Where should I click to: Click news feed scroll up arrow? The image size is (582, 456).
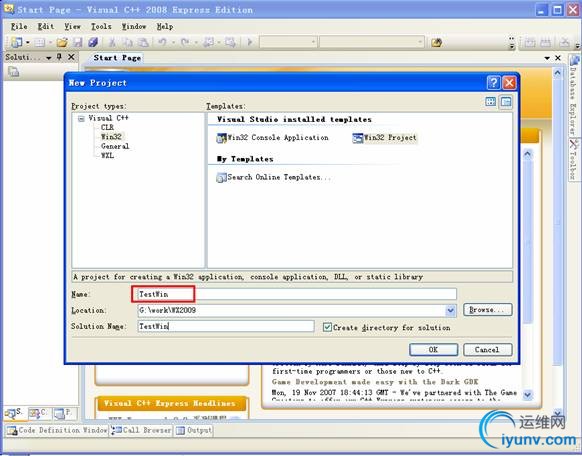pyautogui.click(x=527, y=154)
